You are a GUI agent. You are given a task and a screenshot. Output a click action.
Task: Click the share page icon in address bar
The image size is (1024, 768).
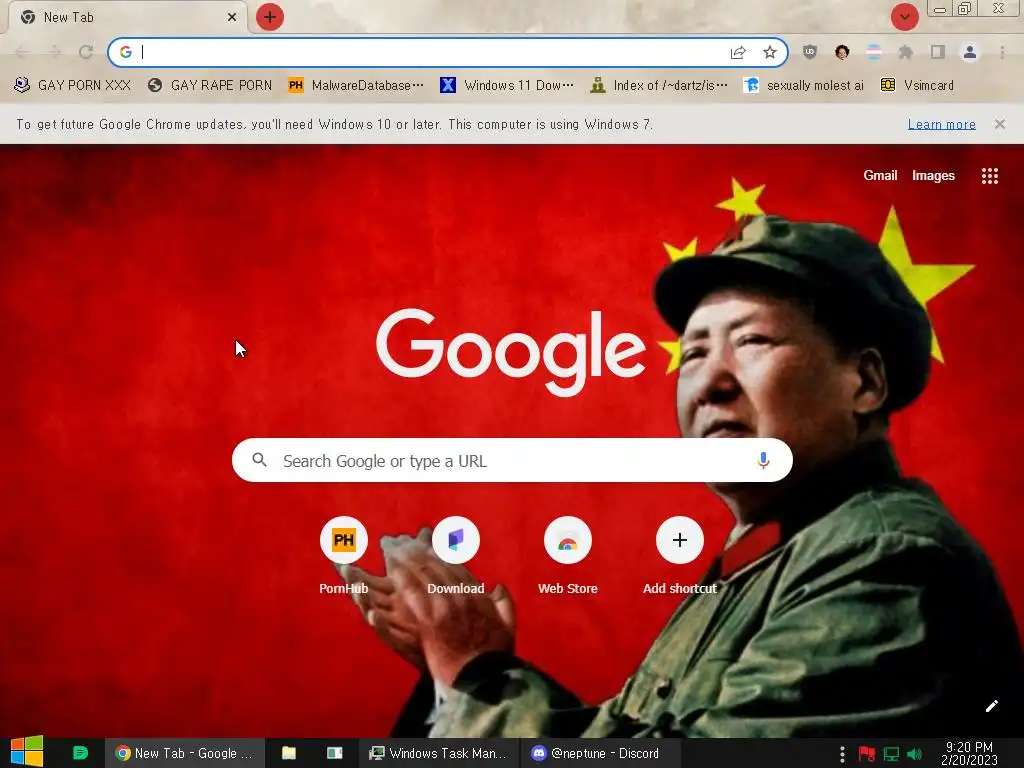point(738,52)
